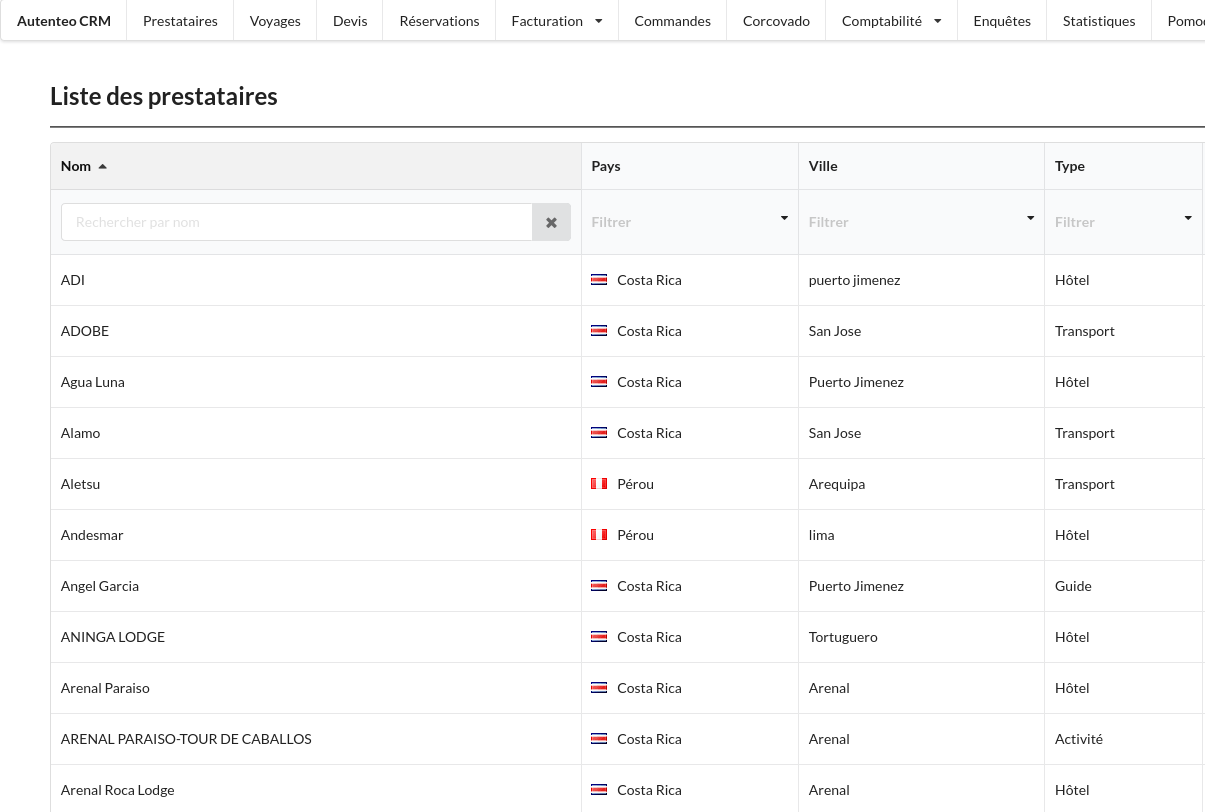Viewport: 1205px width, 812px height.
Task: Click the flag in the Arenal Paraiso row
Action: (x=599, y=688)
